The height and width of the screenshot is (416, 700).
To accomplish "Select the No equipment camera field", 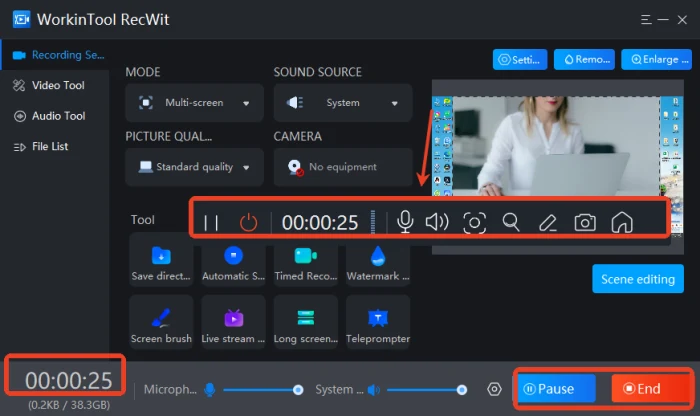I will 342,167.
